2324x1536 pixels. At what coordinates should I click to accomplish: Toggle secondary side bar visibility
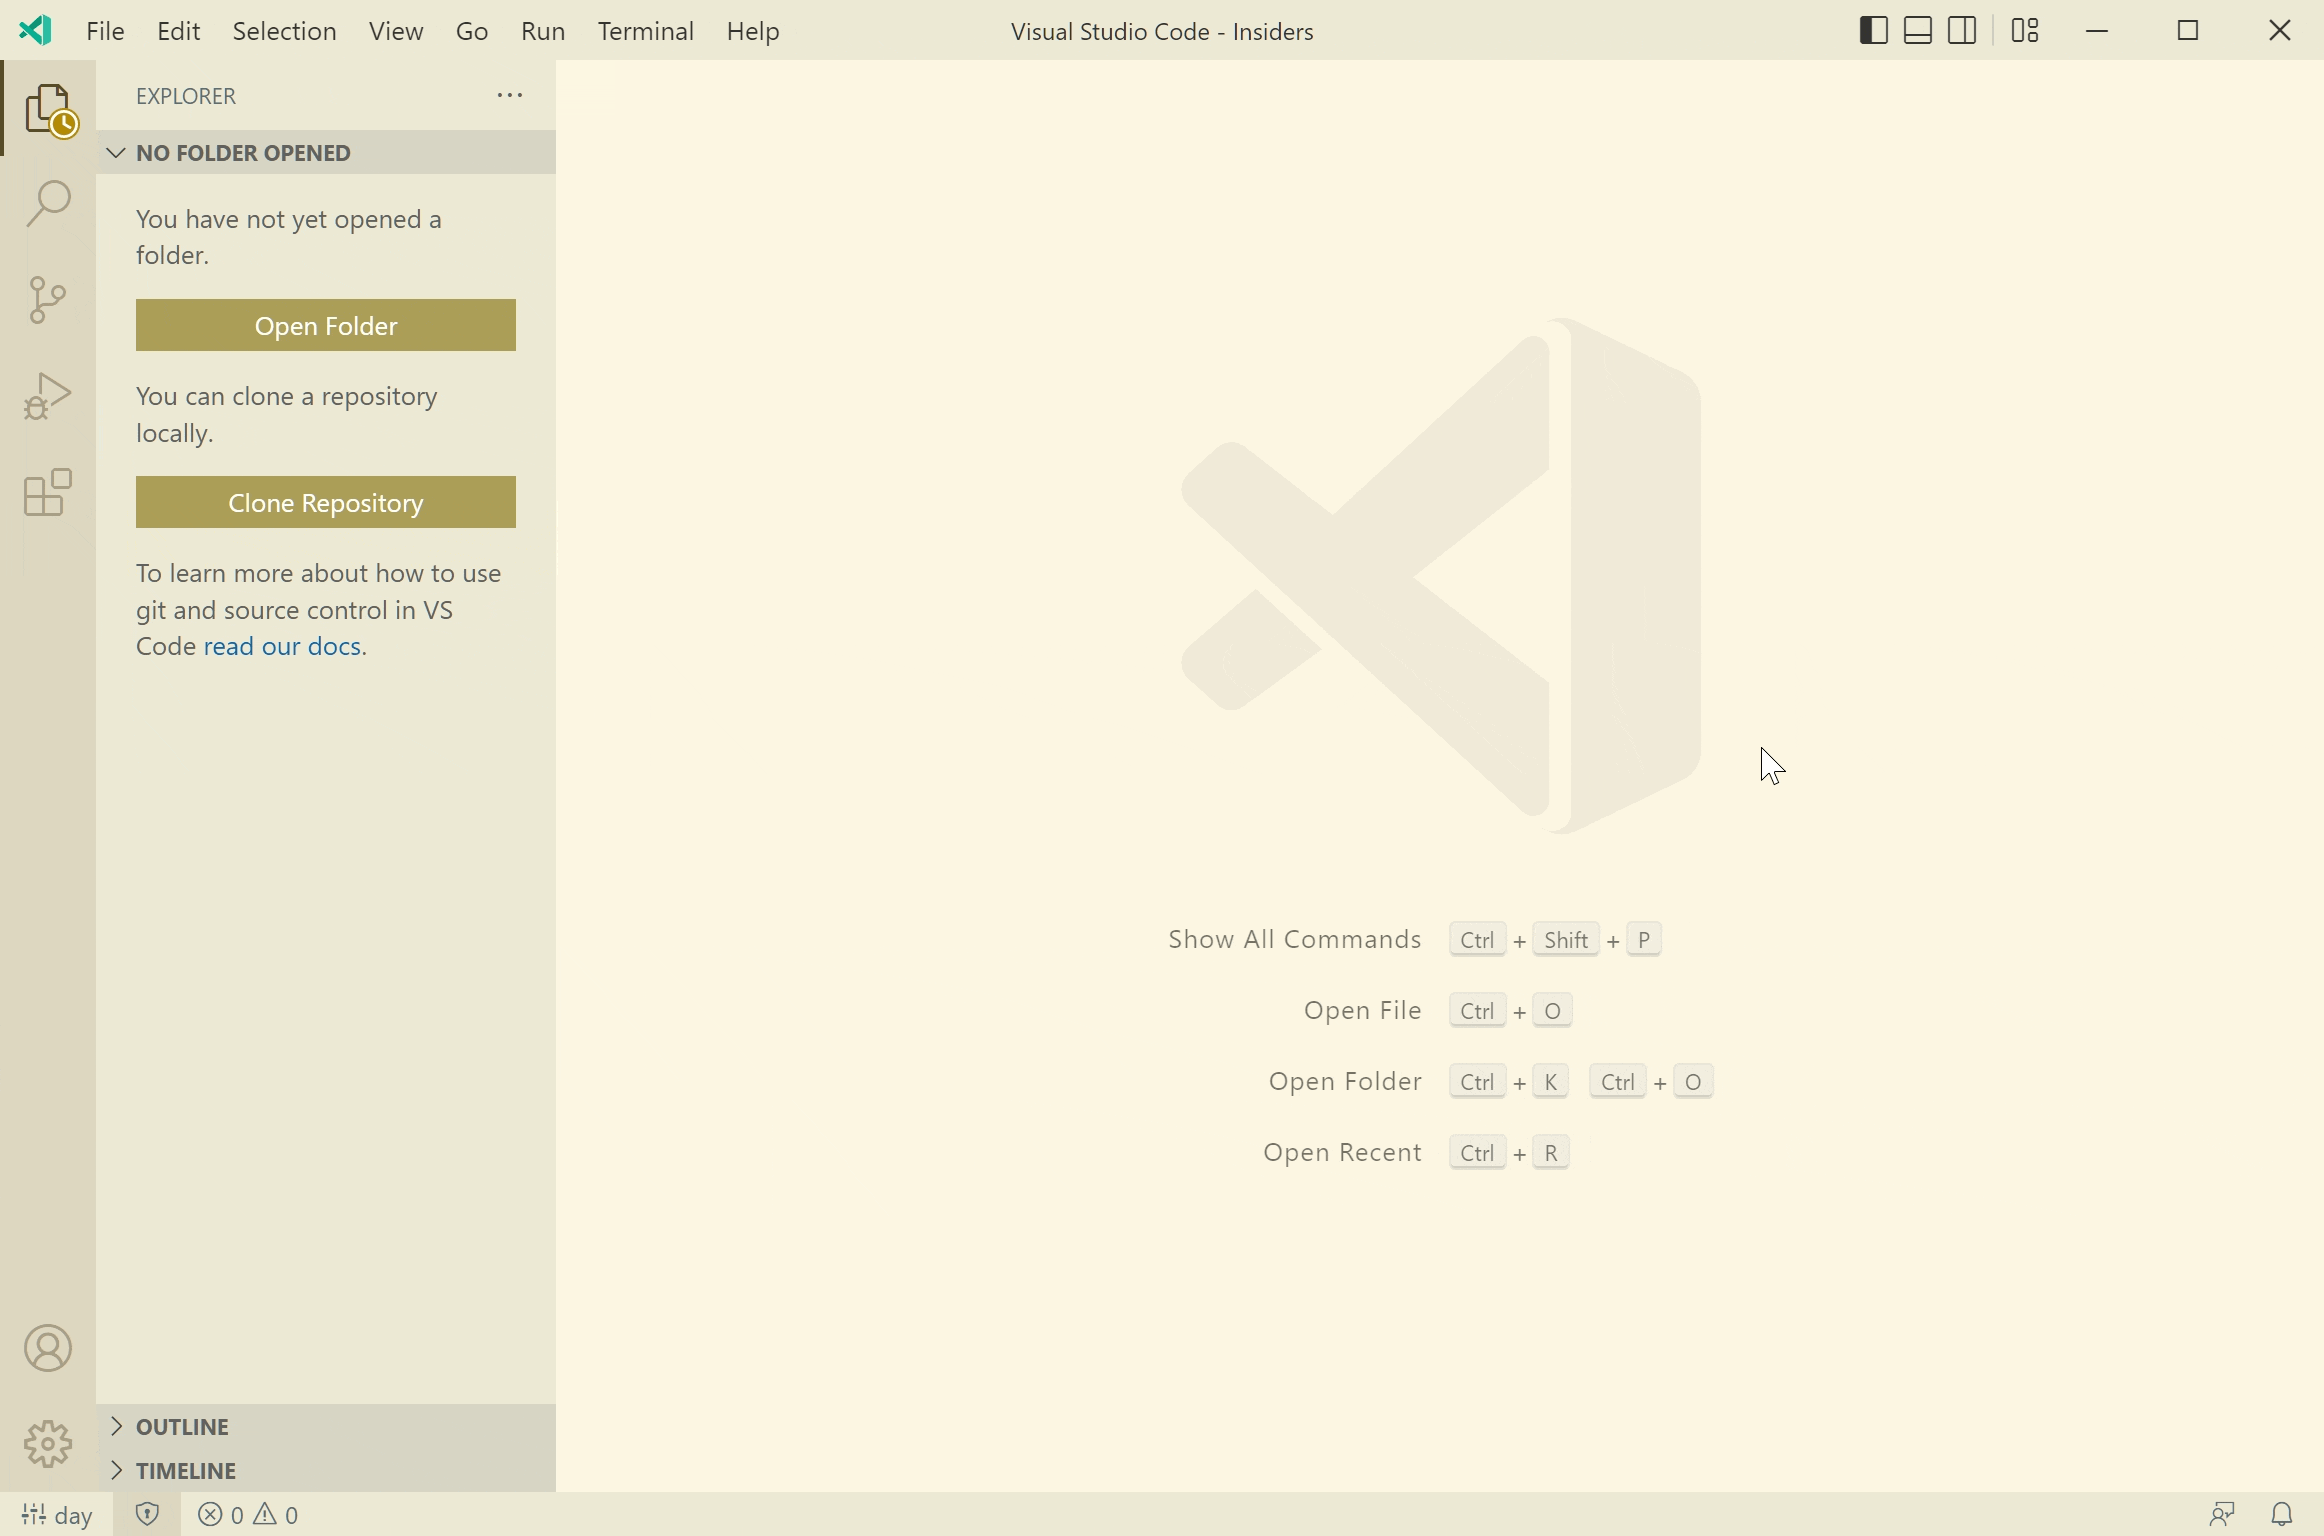point(1961,31)
